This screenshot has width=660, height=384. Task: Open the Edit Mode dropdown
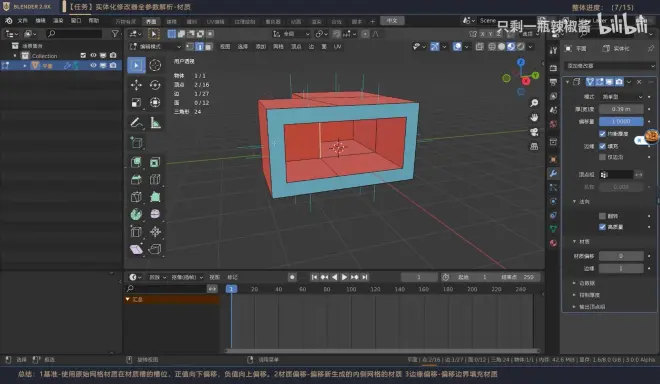pos(155,46)
